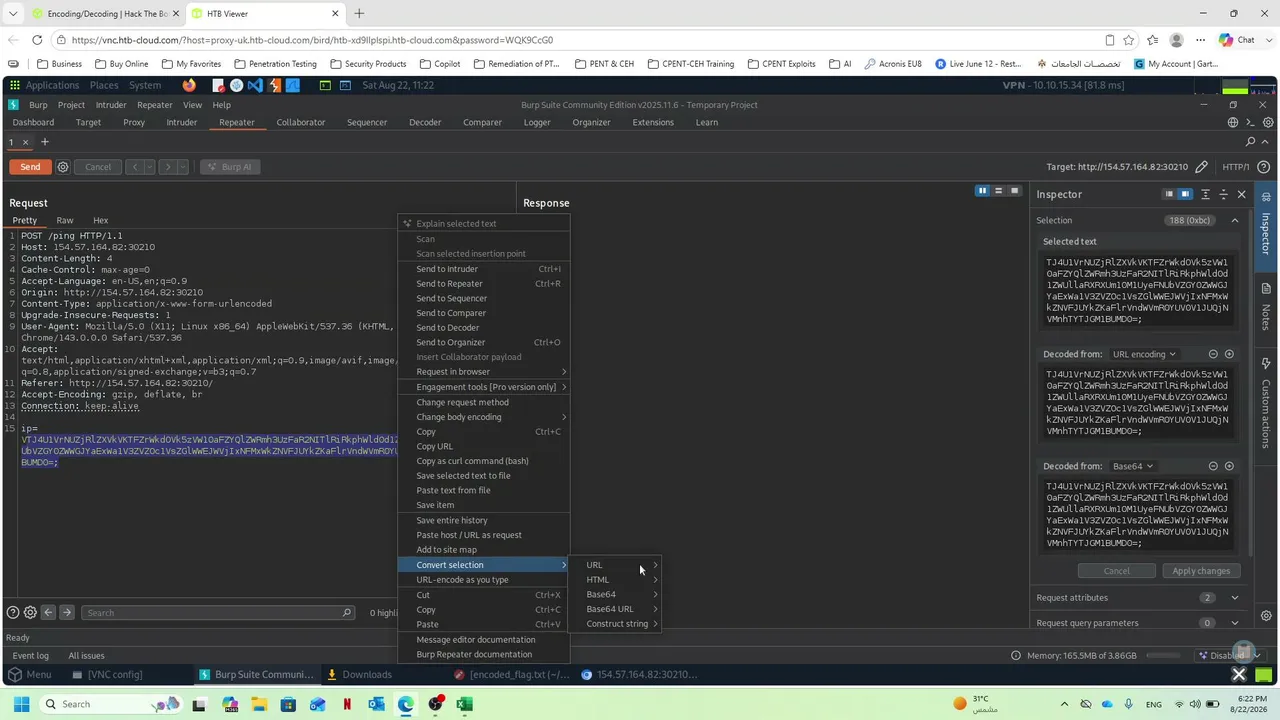This screenshot has height=720, width=1280.
Task: Open the URL encoding decode type dropdown
Action: click(1144, 354)
